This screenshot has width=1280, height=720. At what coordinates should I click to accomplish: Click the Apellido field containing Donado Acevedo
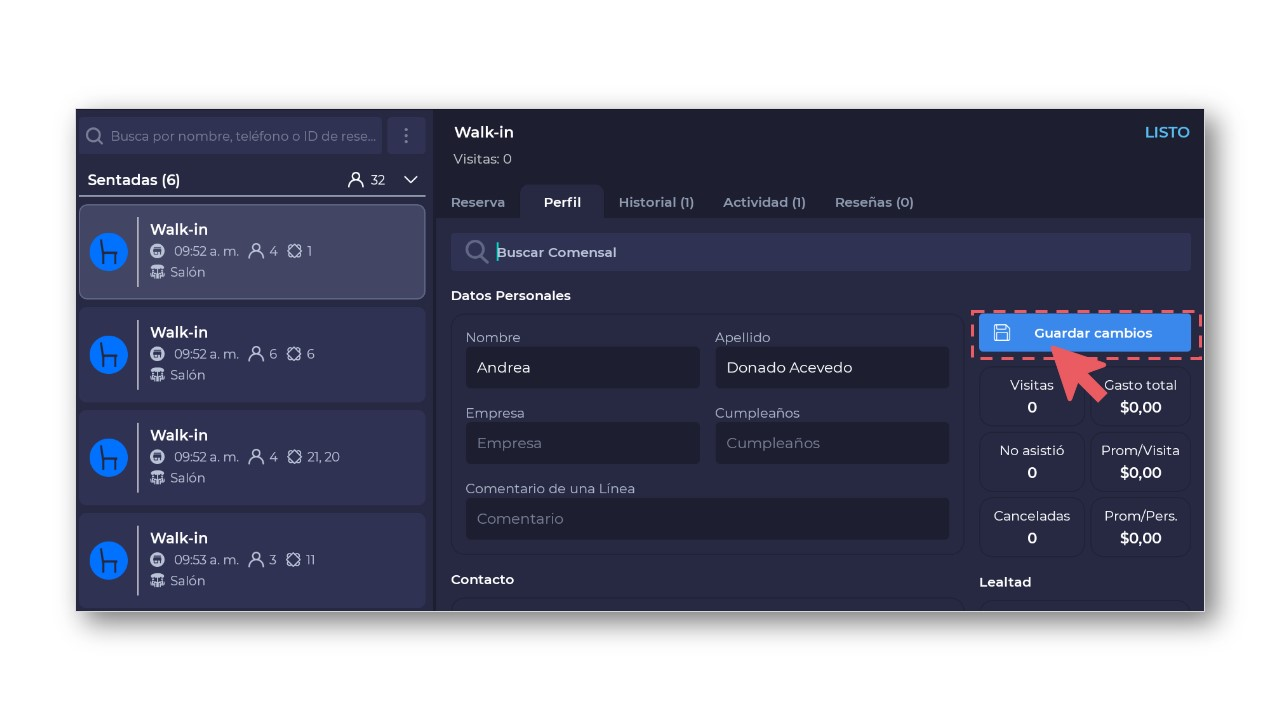pos(832,368)
